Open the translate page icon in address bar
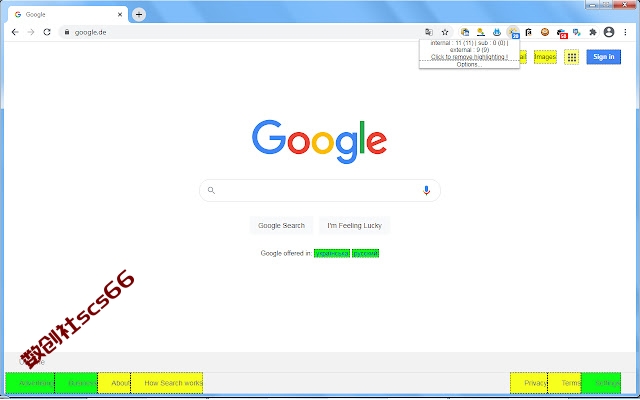The image size is (640, 400). (429, 32)
